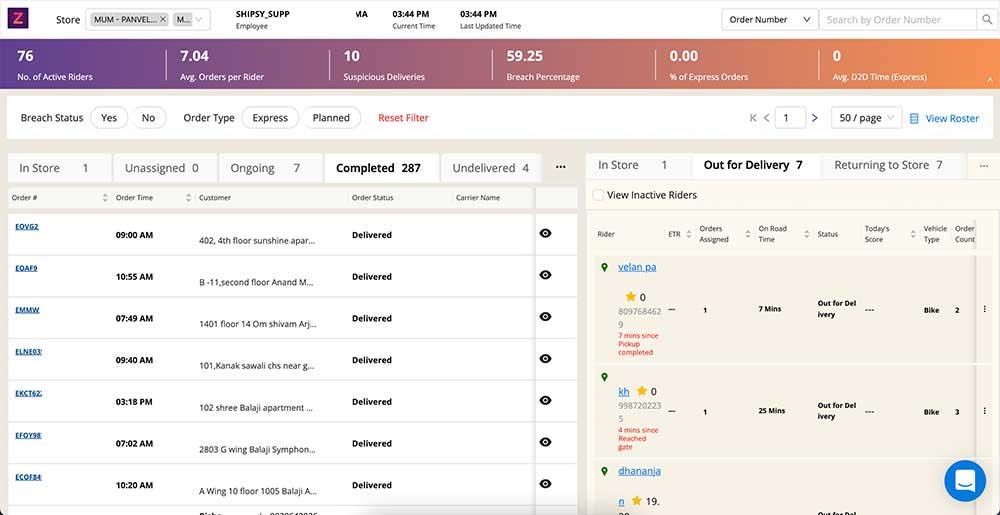The height and width of the screenshot is (515, 1000).
Task: Filter Breach Status to No
Action: tap(149, 118)
